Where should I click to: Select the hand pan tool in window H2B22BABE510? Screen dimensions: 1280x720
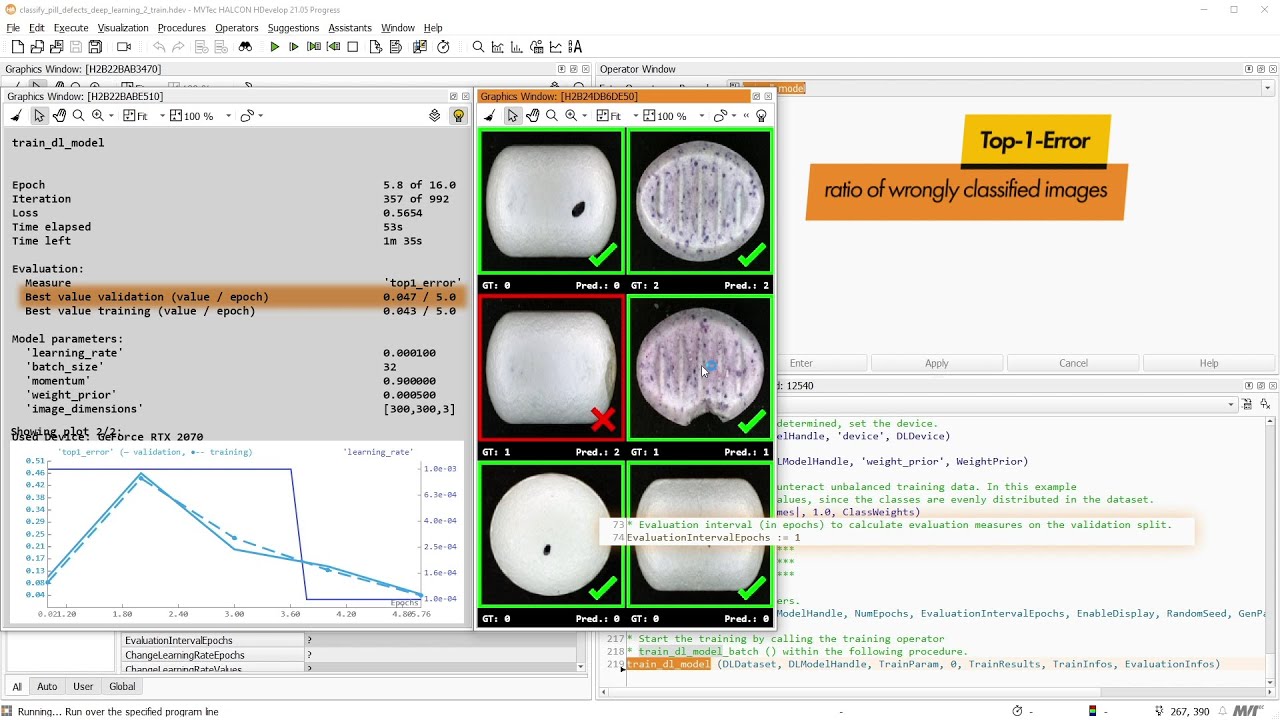coord(59,116)
